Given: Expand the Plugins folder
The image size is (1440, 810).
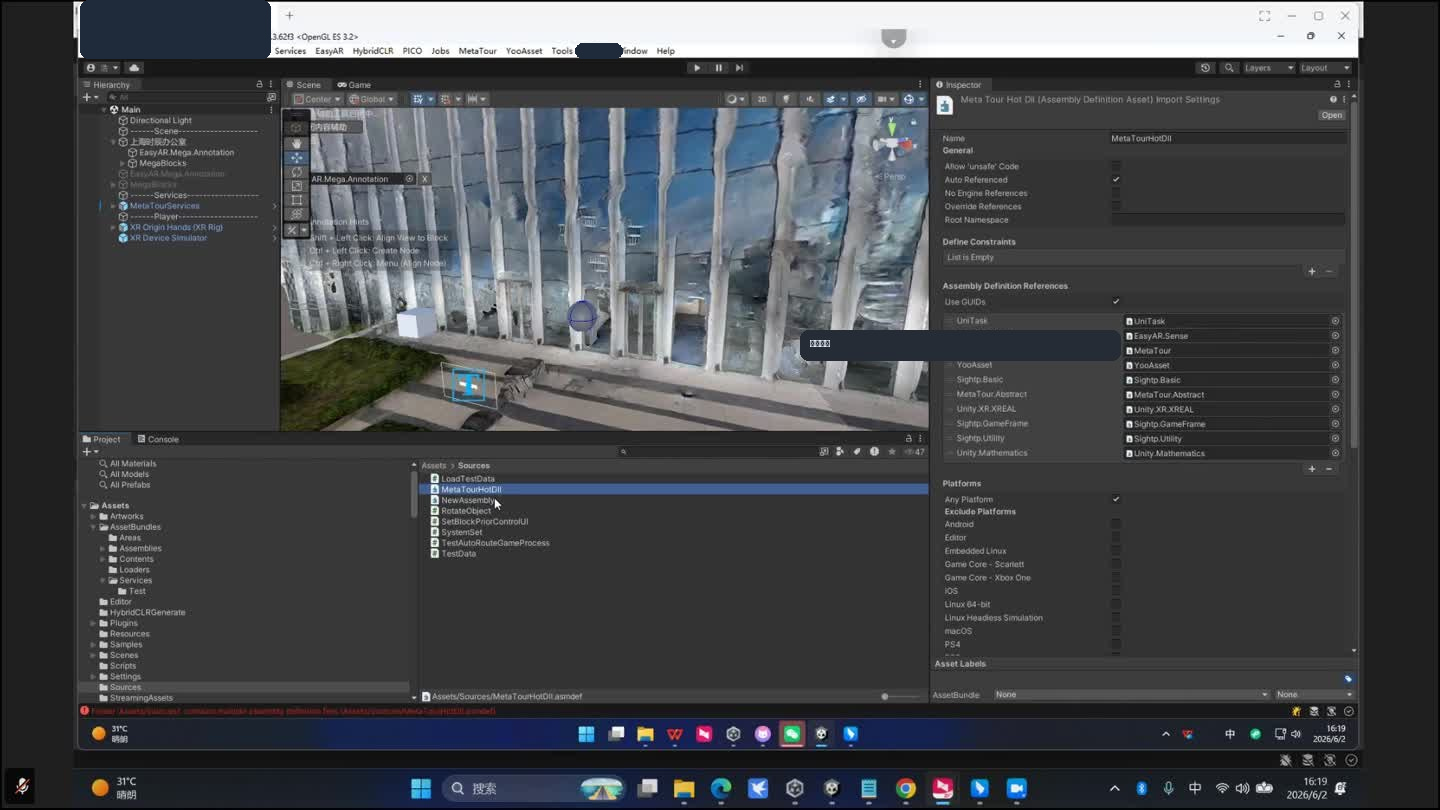Looking at the screenshot, I should tap(93, 623).
